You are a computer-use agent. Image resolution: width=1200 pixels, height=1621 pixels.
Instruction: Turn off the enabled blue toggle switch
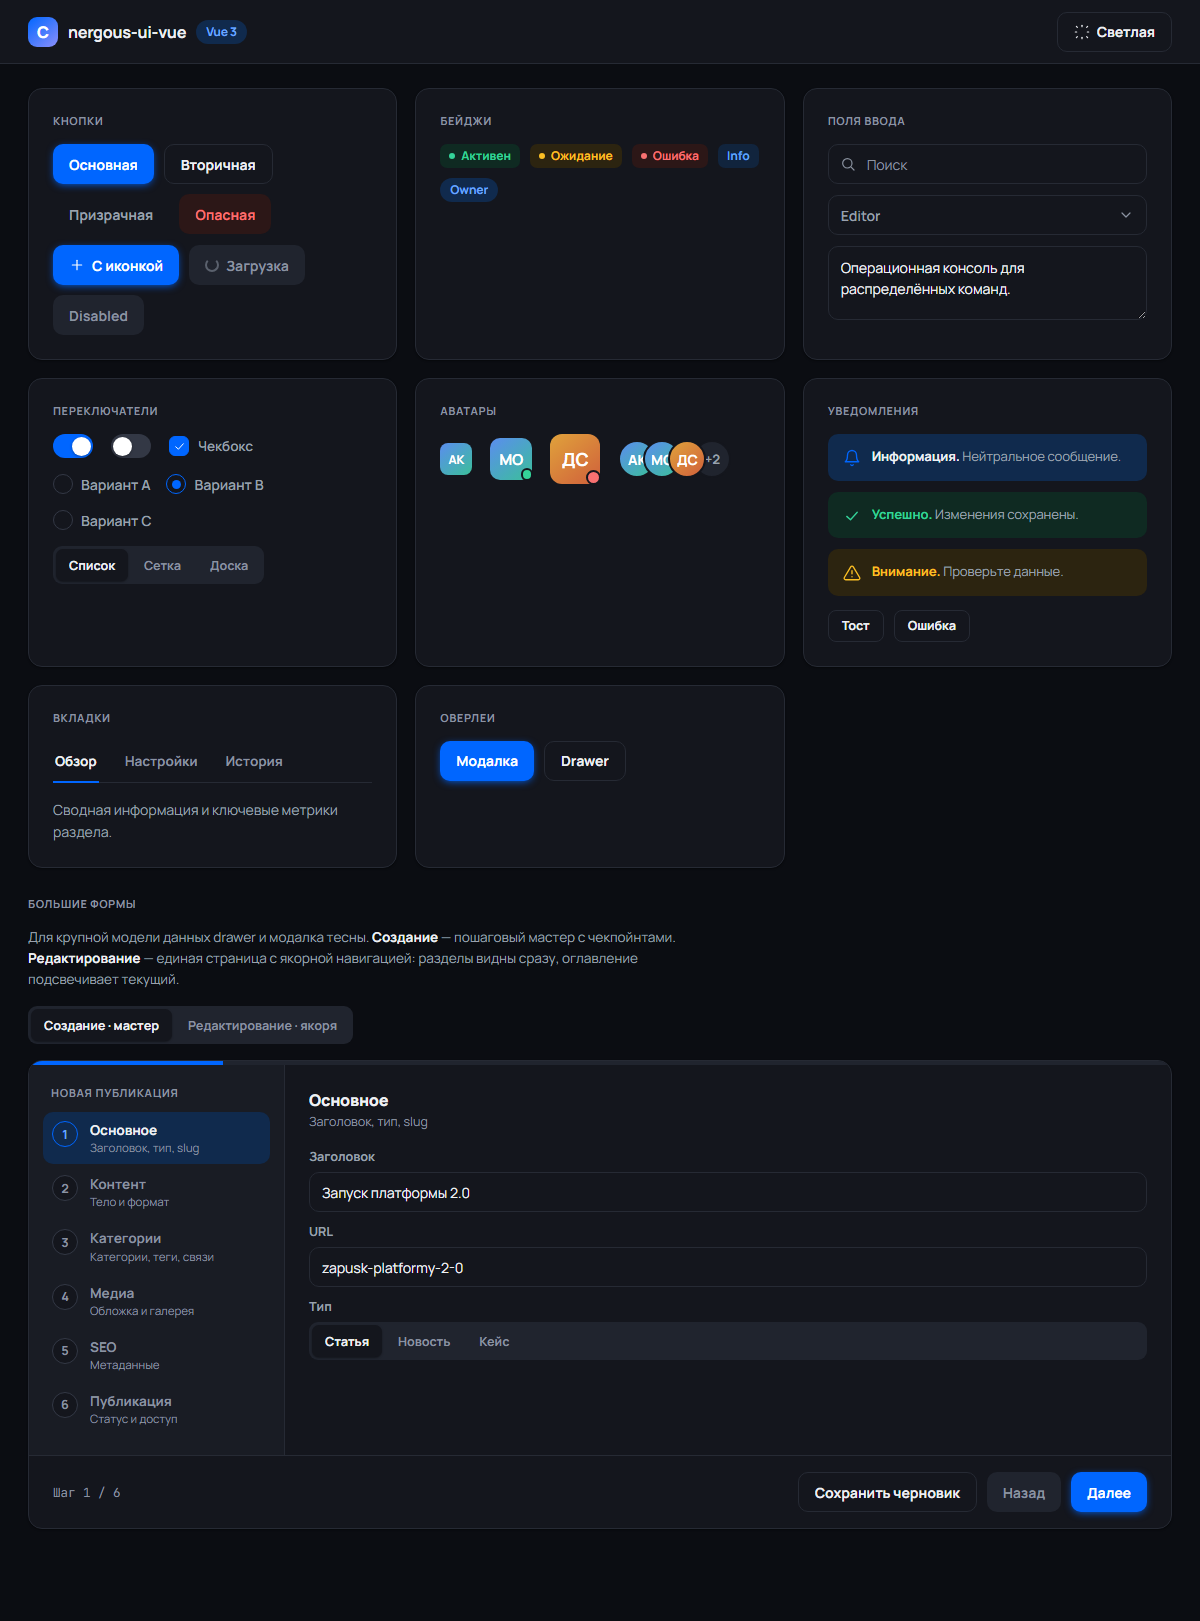pyautogui.click(x=73, y=446)
